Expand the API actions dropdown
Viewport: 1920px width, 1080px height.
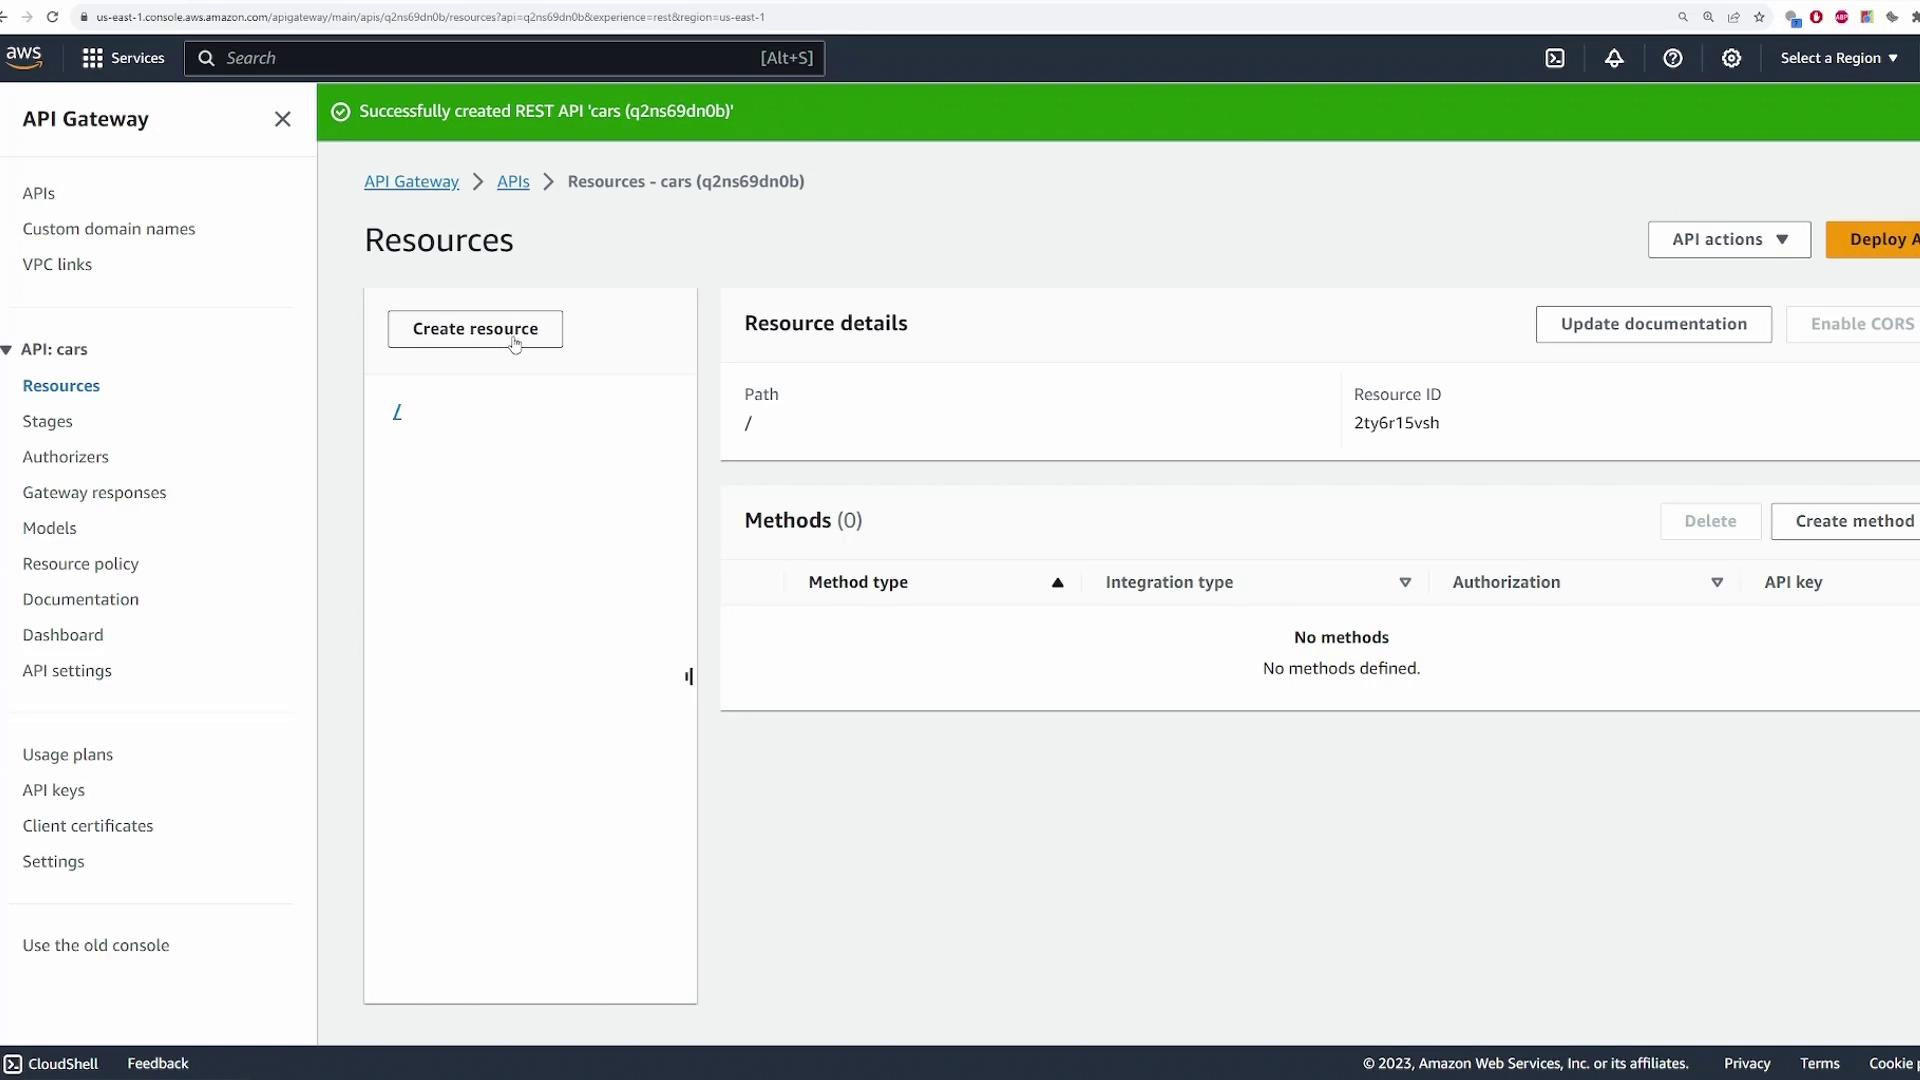1729,240
